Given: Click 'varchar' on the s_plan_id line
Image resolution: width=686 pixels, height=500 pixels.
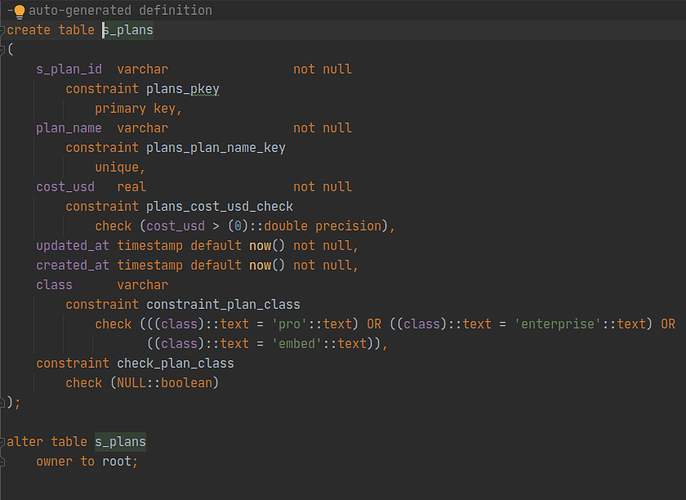Looking at the screenshot, I should (x=143, y=69).
